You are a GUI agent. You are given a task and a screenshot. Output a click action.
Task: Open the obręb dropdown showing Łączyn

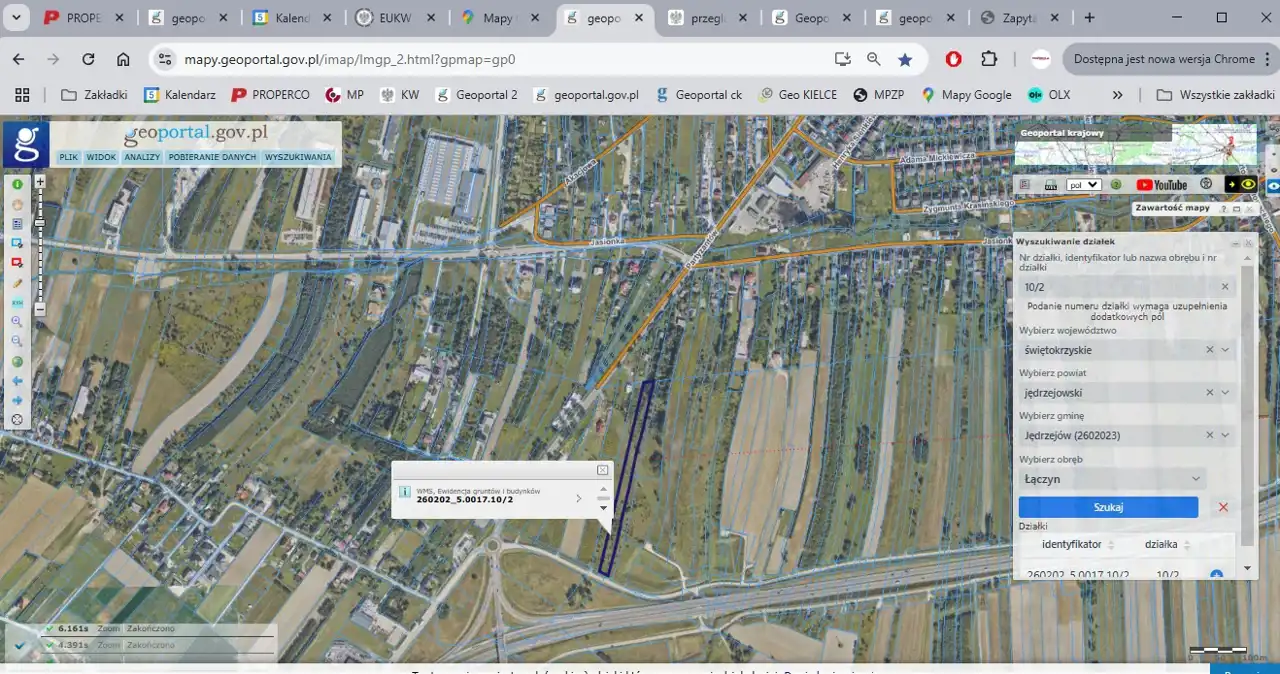[x=1112, y=479]
